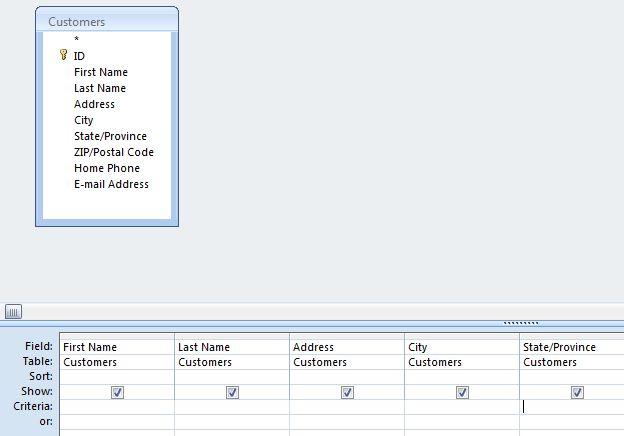This screenshot has height=436, width=624.
Task: Click the 'or' row cell under Address column
Action: pos(347,422)
